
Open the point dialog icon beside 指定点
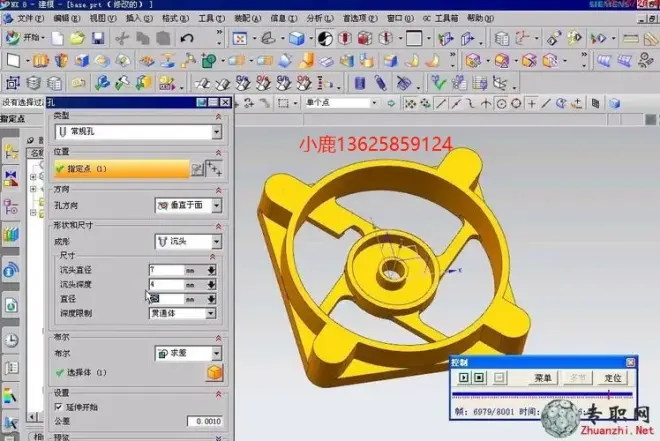click(197, 169)
